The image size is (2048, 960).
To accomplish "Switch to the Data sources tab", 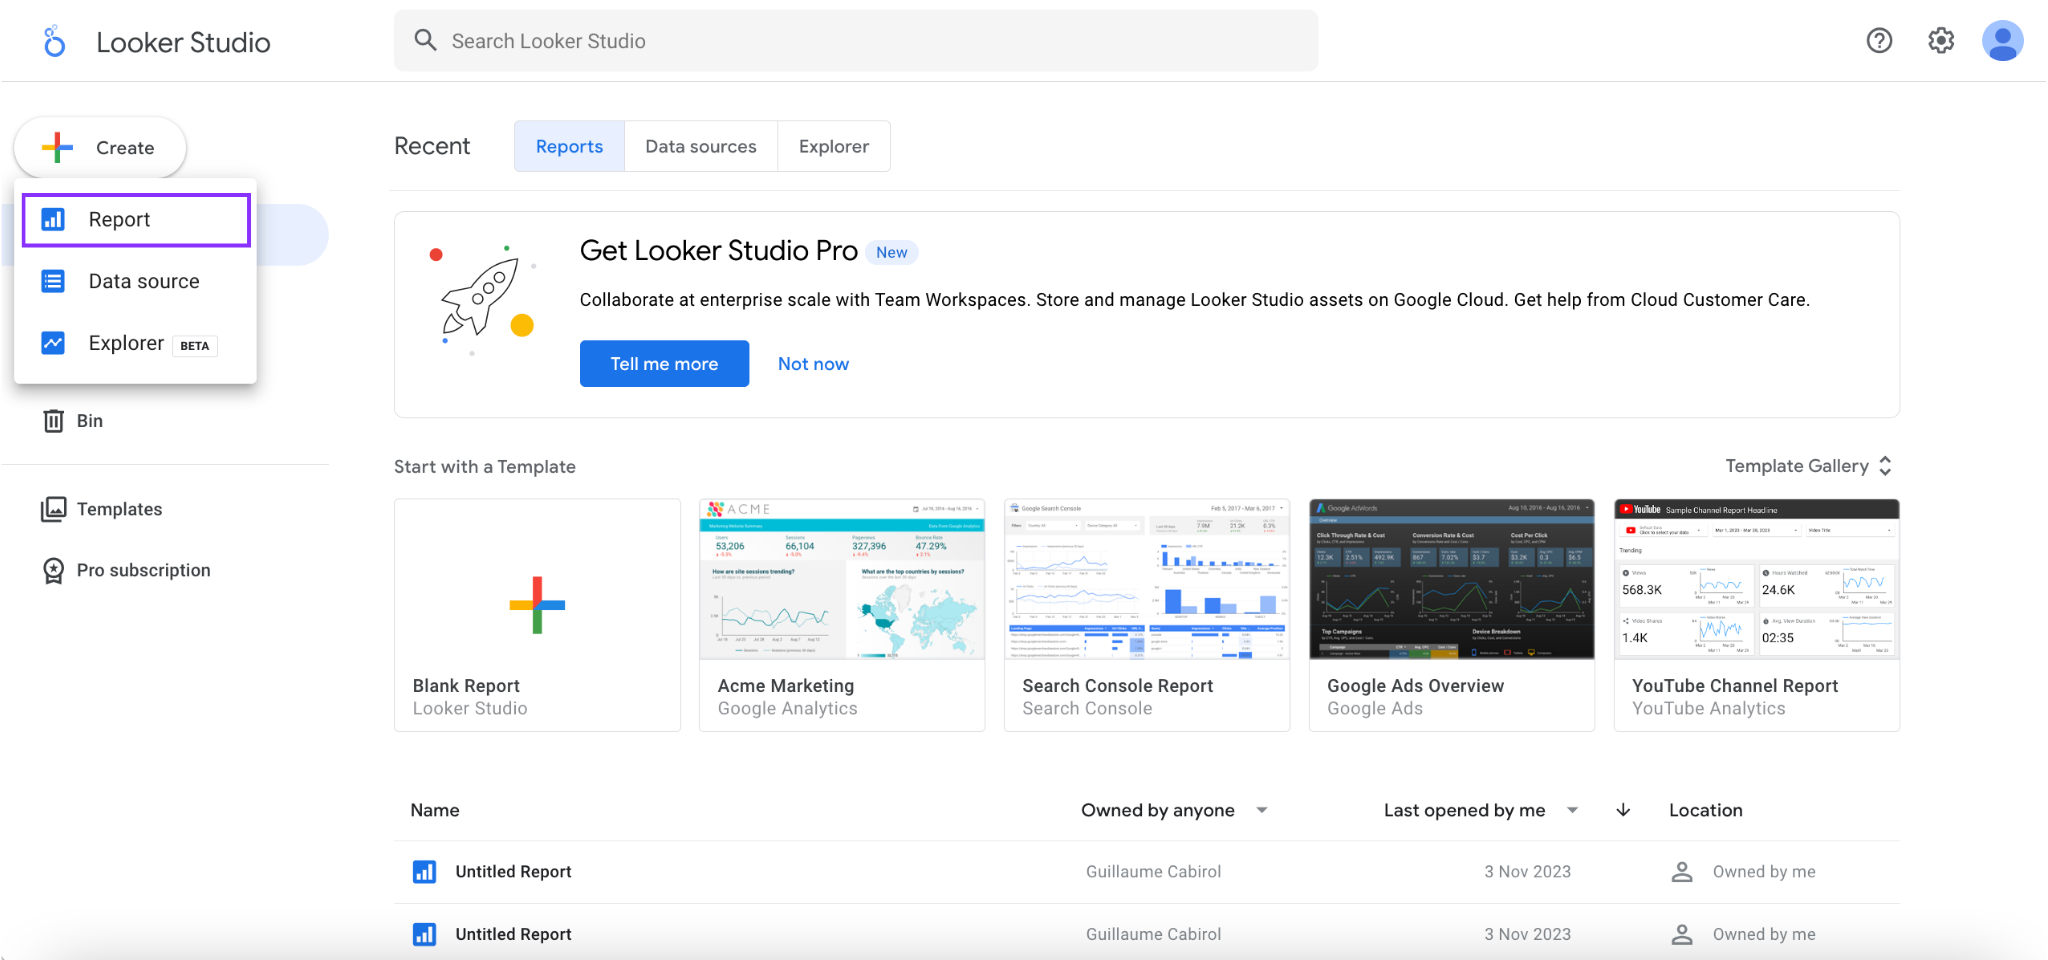I will (700, 146).
